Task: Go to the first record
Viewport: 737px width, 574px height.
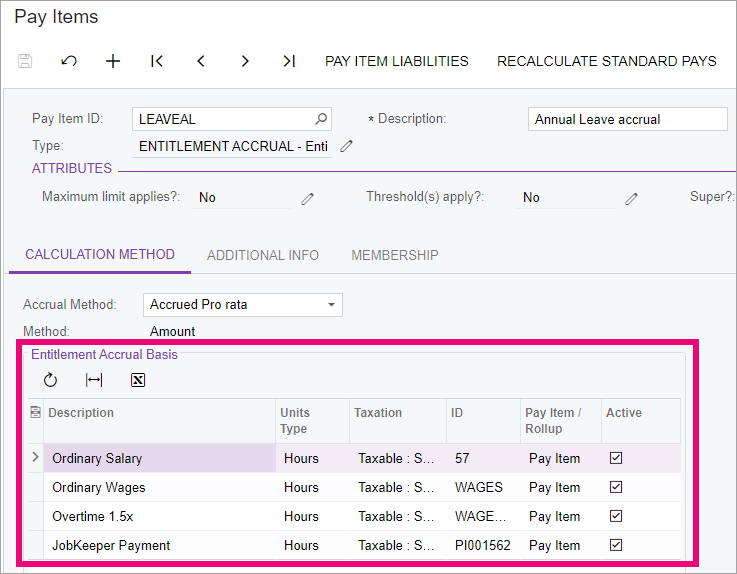Action: (x=157, y=61)
